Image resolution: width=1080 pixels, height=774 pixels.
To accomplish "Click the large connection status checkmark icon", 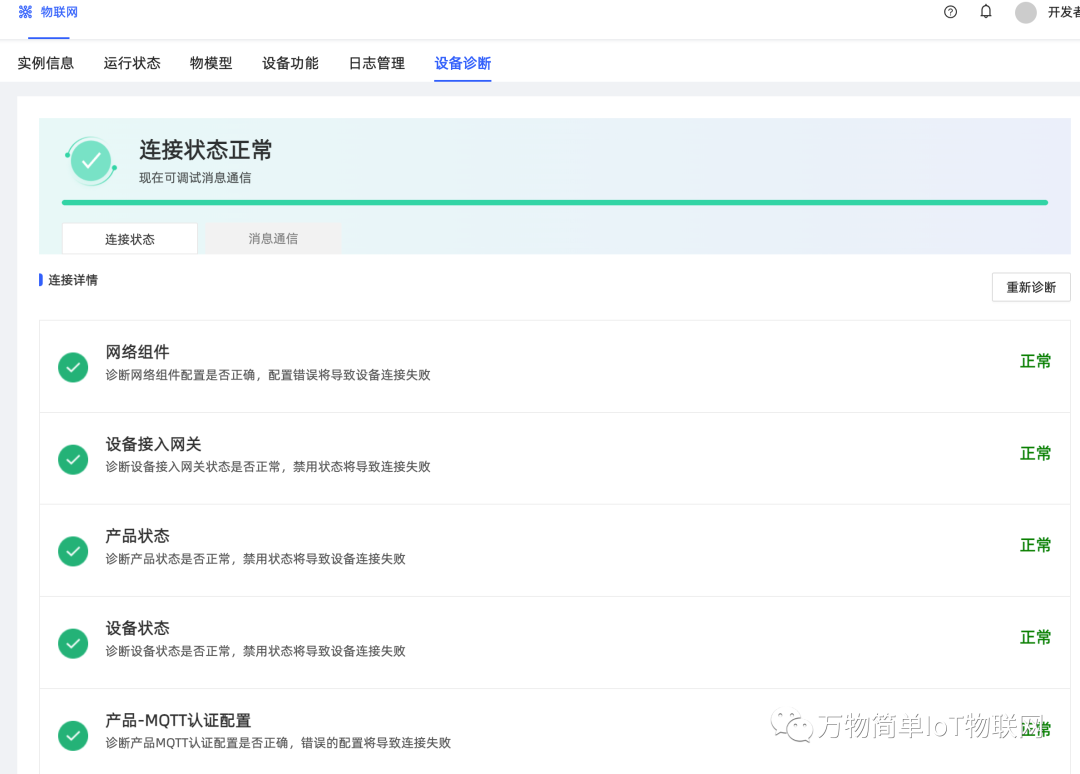I will click(91, 160).
